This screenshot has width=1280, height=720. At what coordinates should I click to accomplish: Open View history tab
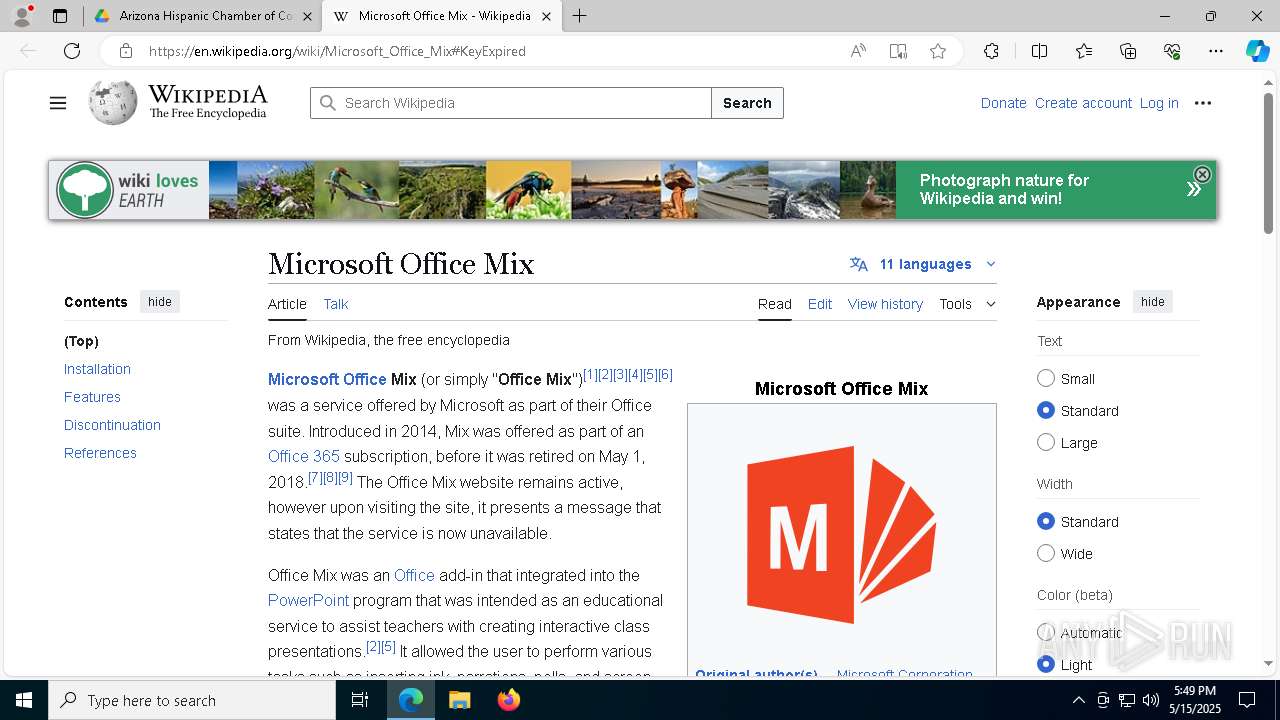click(885, 304)
